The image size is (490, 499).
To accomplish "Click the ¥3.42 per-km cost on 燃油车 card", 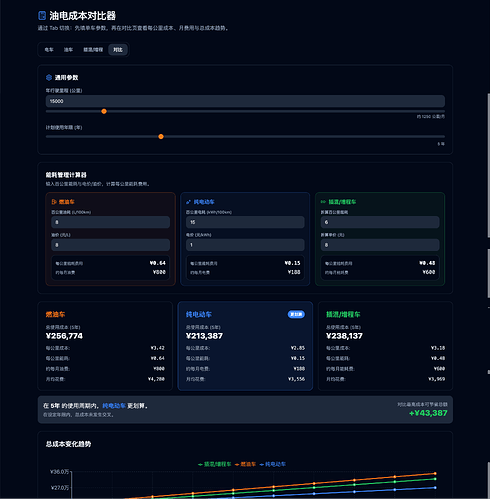I will click(x=157, y=348).
